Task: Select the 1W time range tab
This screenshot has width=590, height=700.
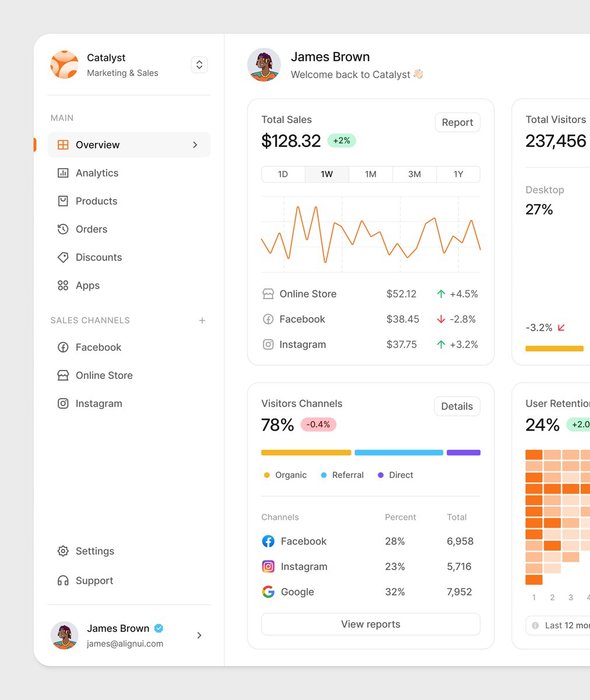Action: 327,174
